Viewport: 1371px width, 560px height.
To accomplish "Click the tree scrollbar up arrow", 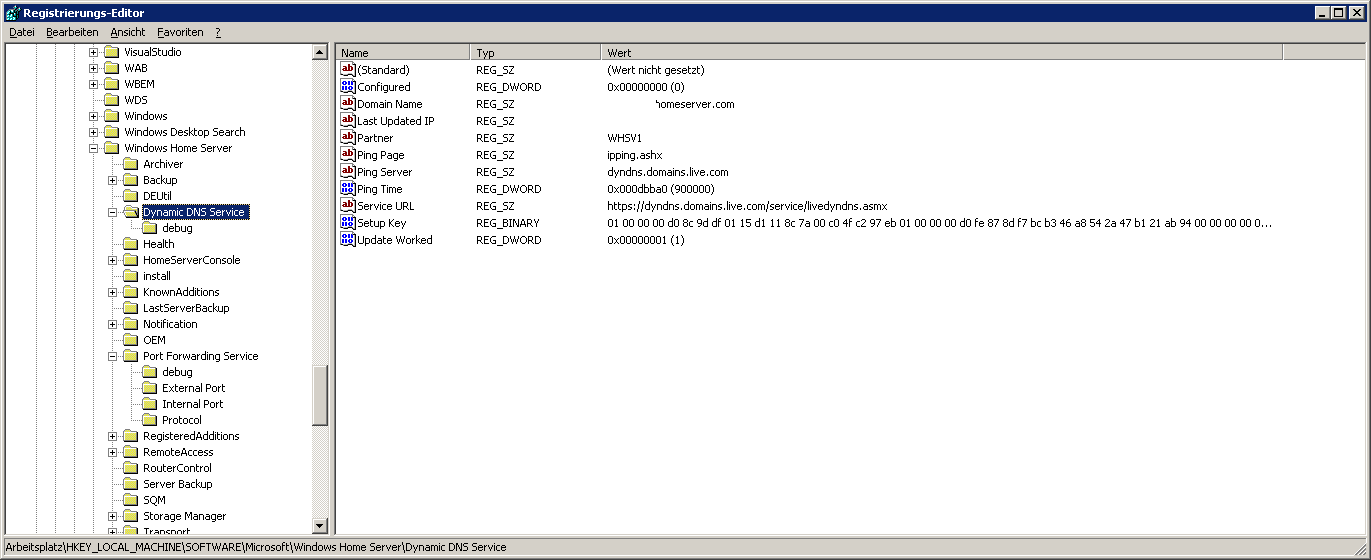I will point(320,52).
